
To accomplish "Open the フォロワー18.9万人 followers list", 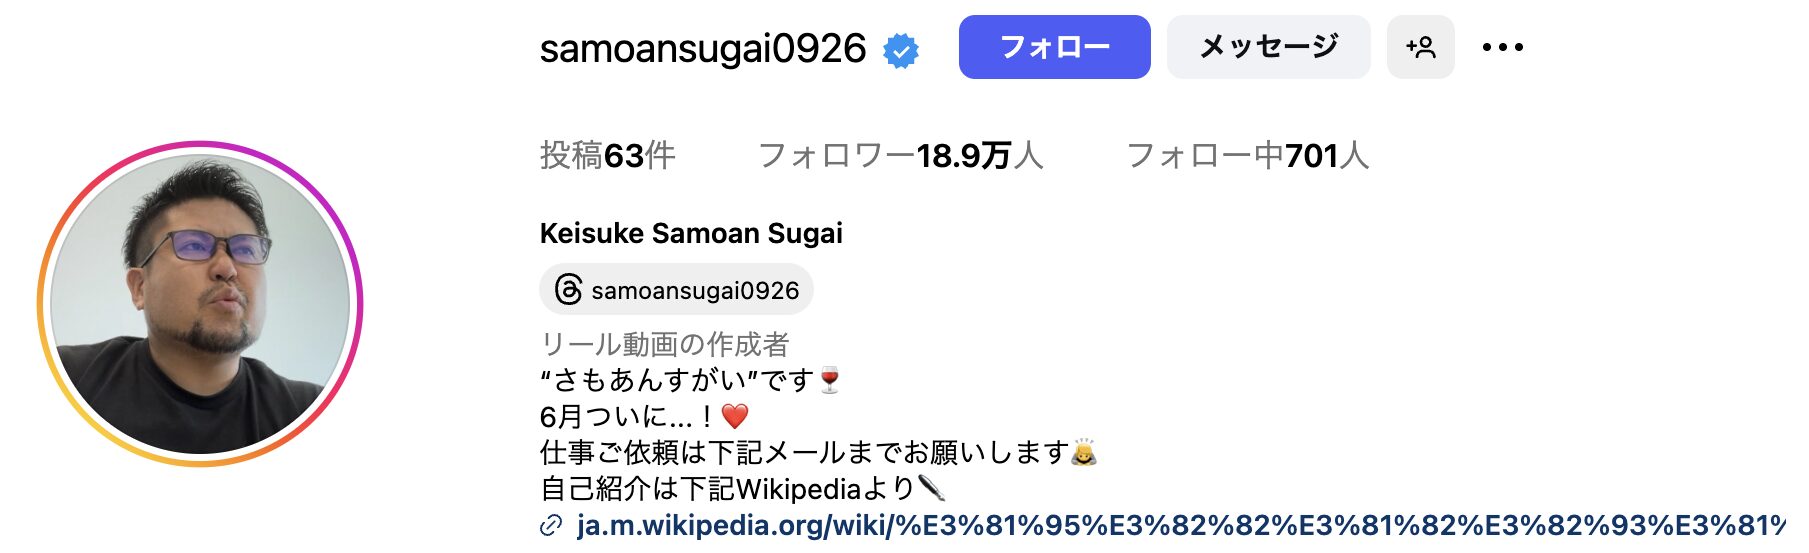I will tap(900, 155).
